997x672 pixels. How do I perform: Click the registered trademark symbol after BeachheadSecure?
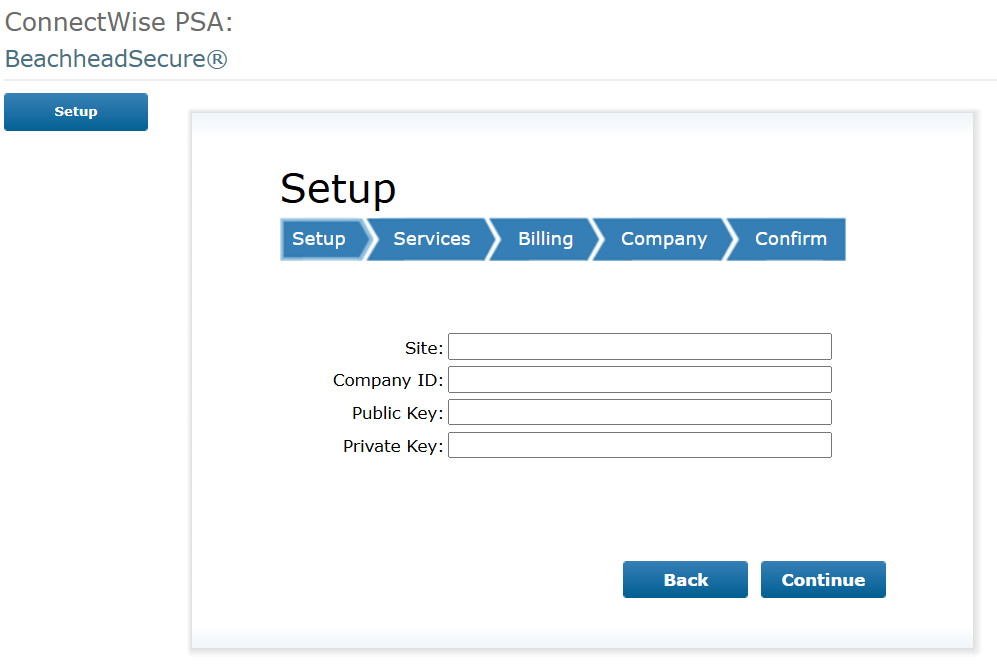tap(217, 59)
